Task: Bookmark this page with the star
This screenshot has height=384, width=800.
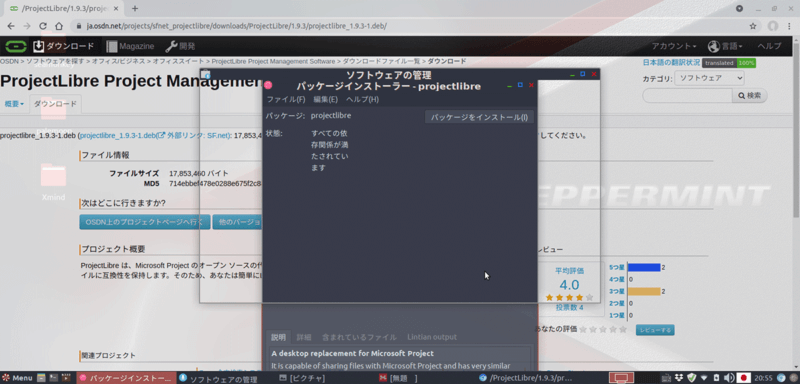Action: (753, 26)
